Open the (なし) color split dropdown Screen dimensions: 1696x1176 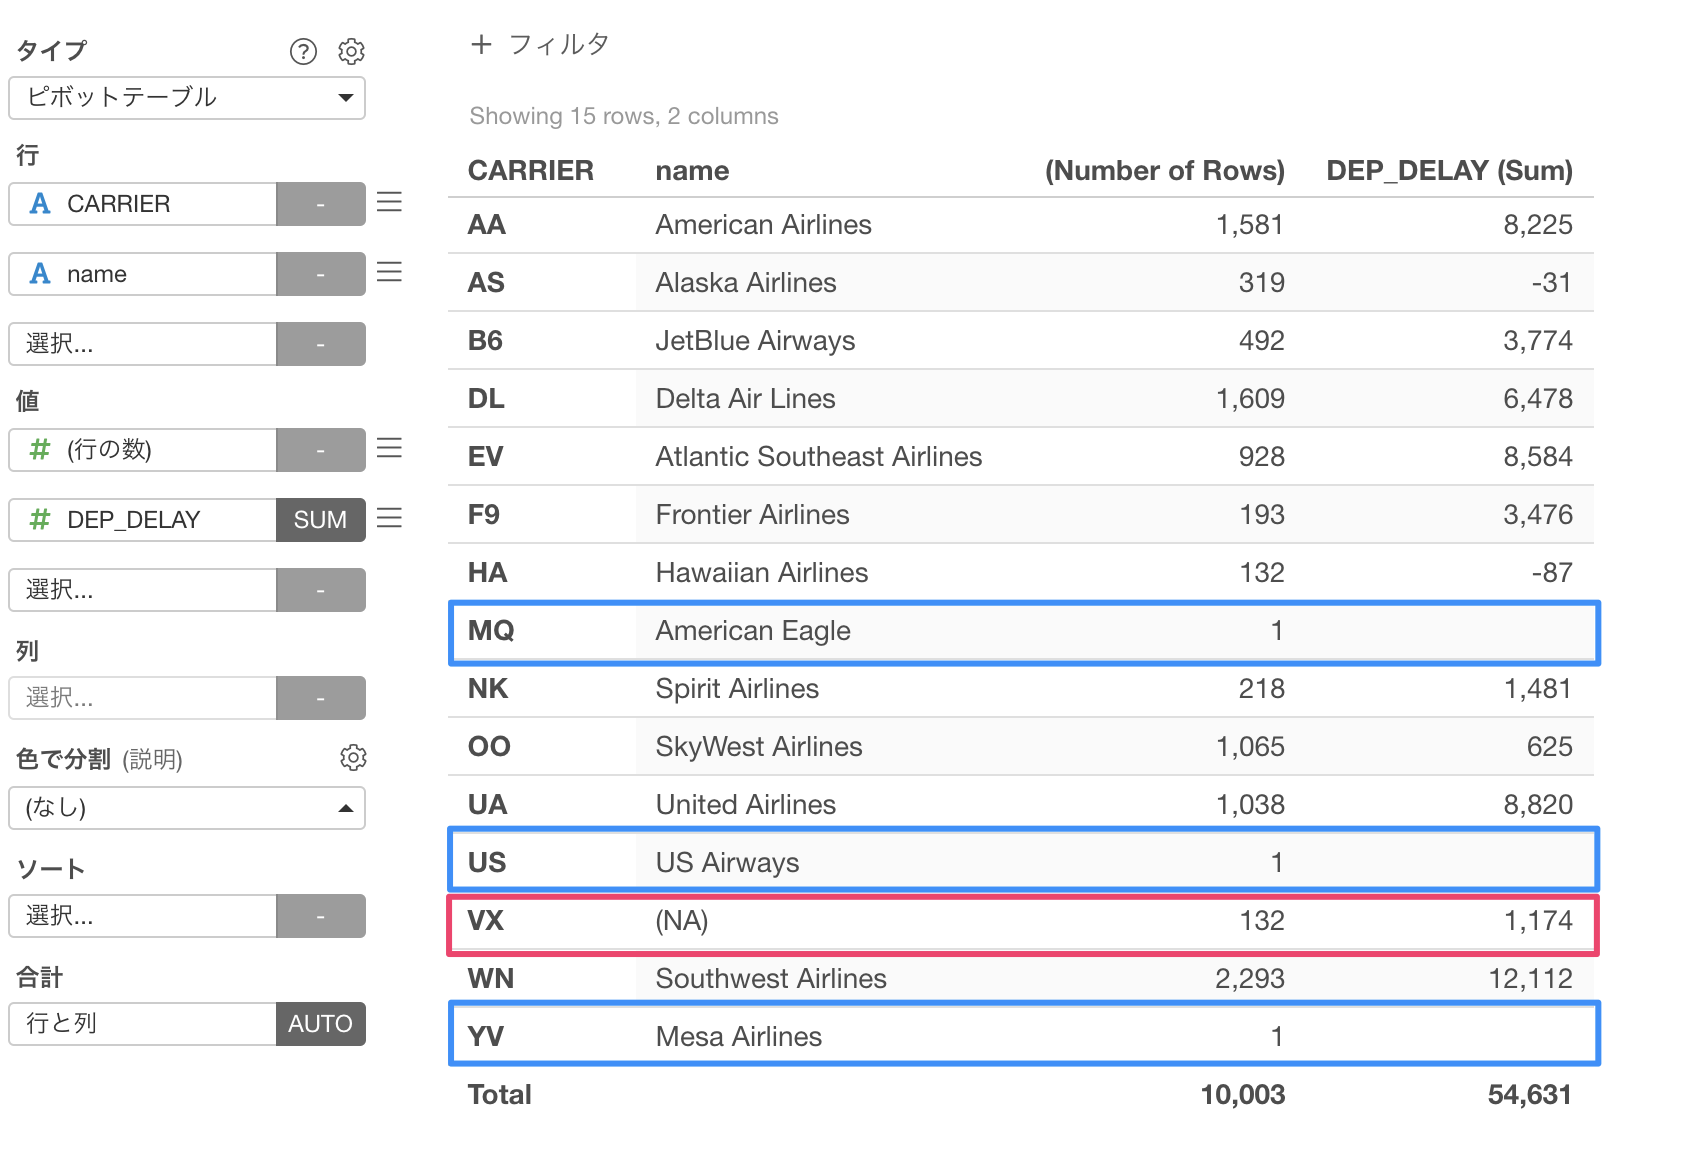(187, 808)
